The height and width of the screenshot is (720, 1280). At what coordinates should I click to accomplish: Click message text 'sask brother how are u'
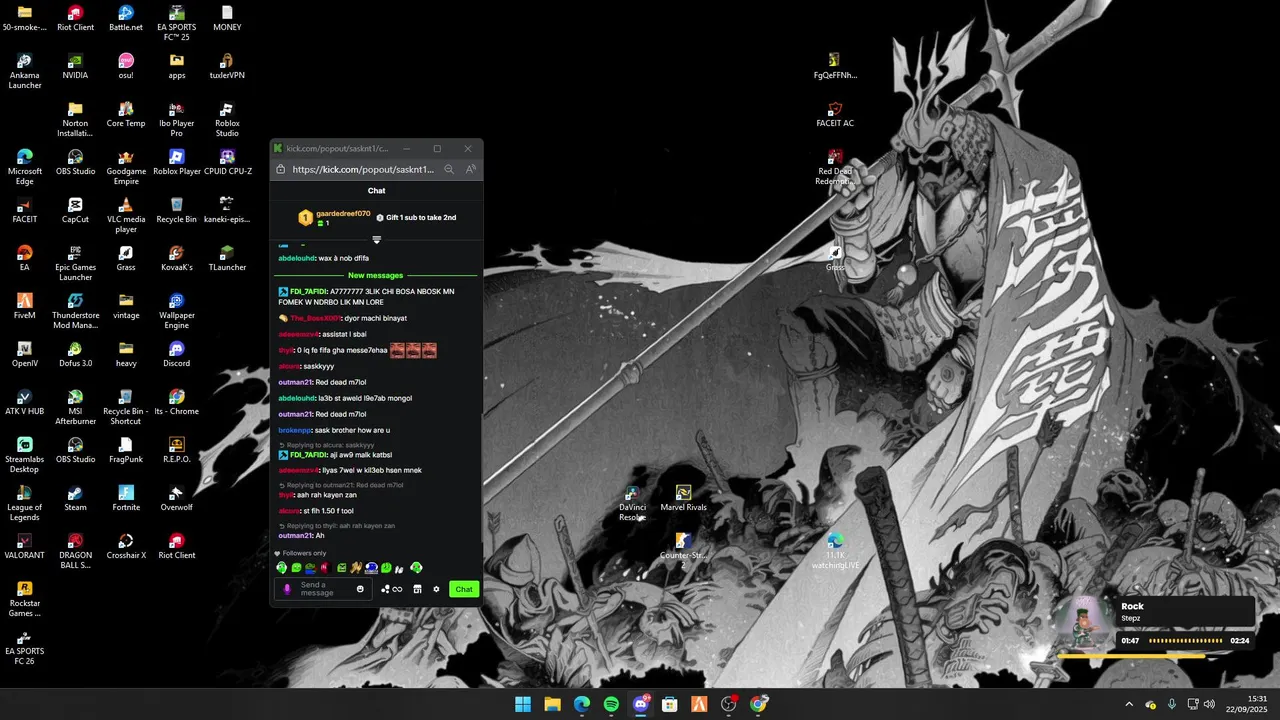[352, 430]
